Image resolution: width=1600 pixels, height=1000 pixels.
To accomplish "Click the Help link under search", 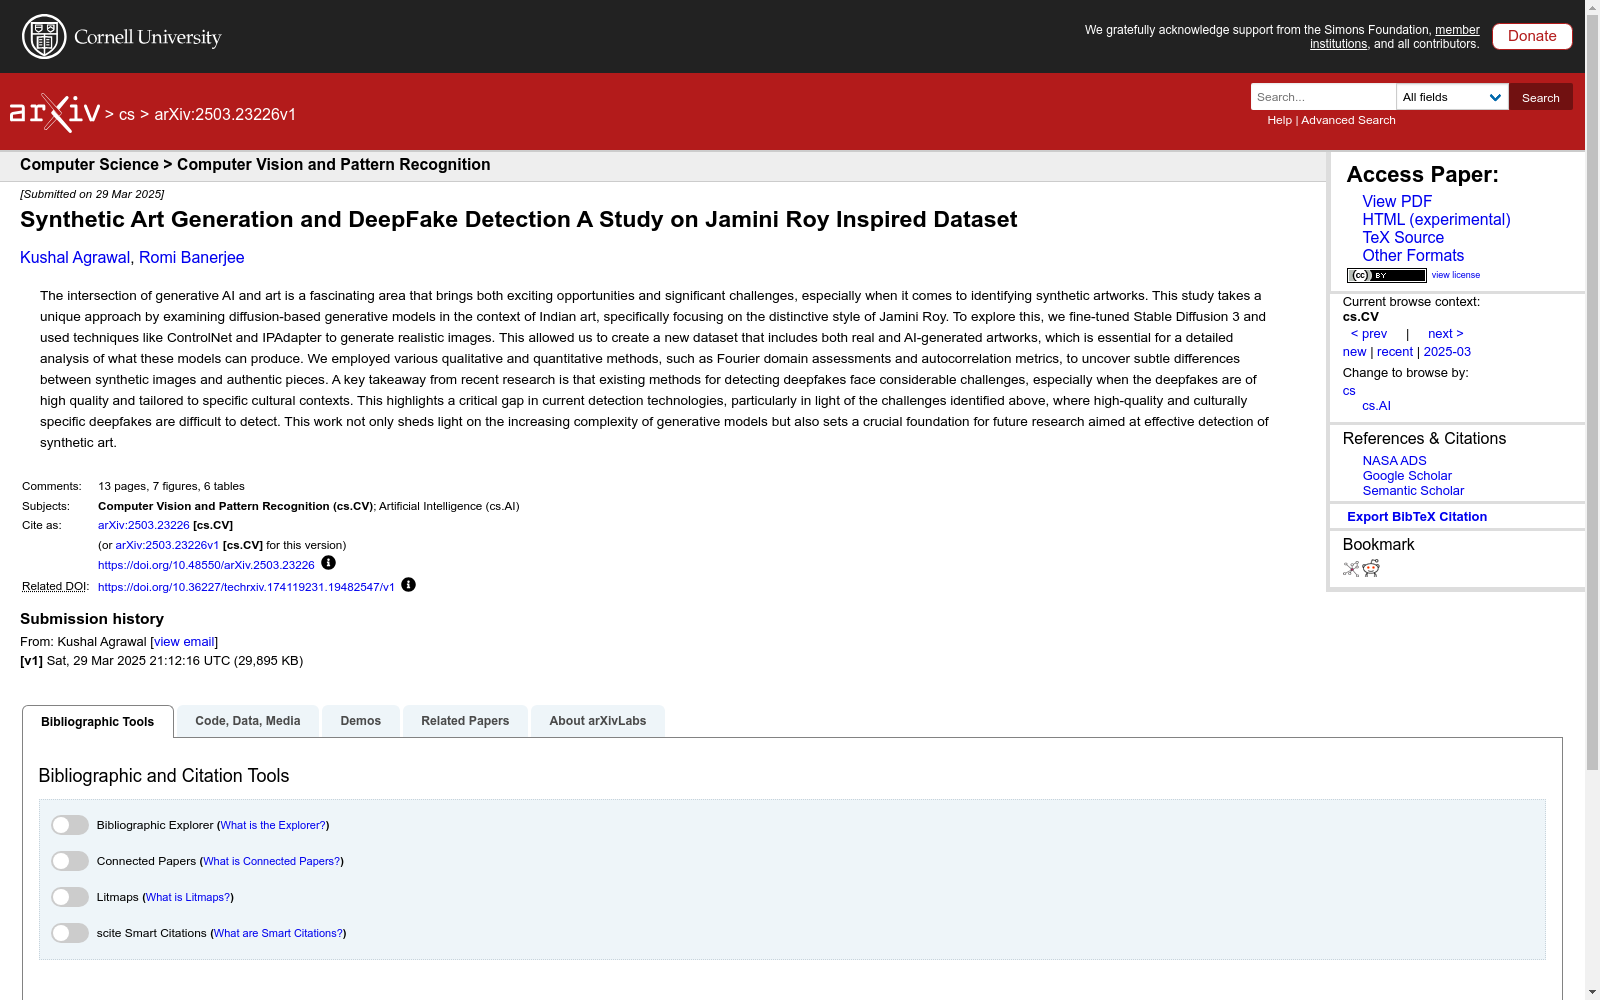I will 1279,120.
